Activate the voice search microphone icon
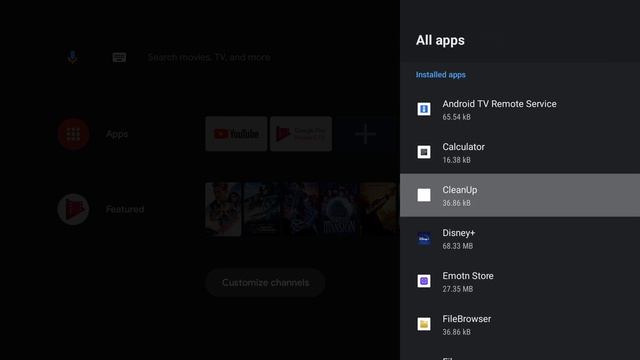The width and height of the screenshot is (640, 360). (x=72, y=57)
